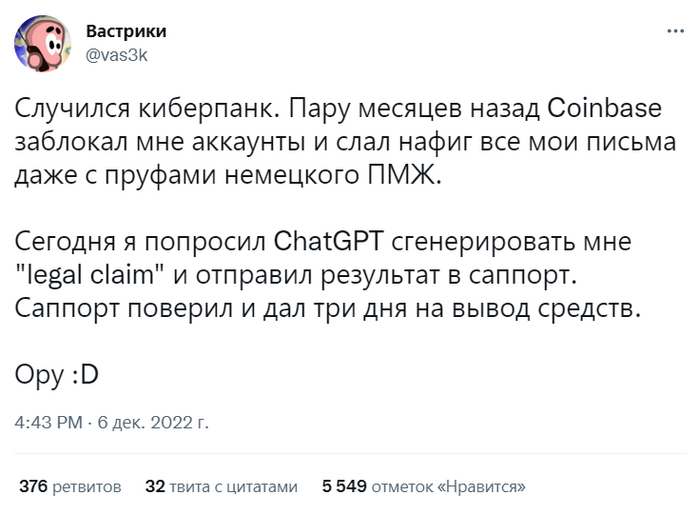This screenshot has height=515, width=700.
Task: Click the date 6 дек. 2022 г.
Action: click(152, 422)
